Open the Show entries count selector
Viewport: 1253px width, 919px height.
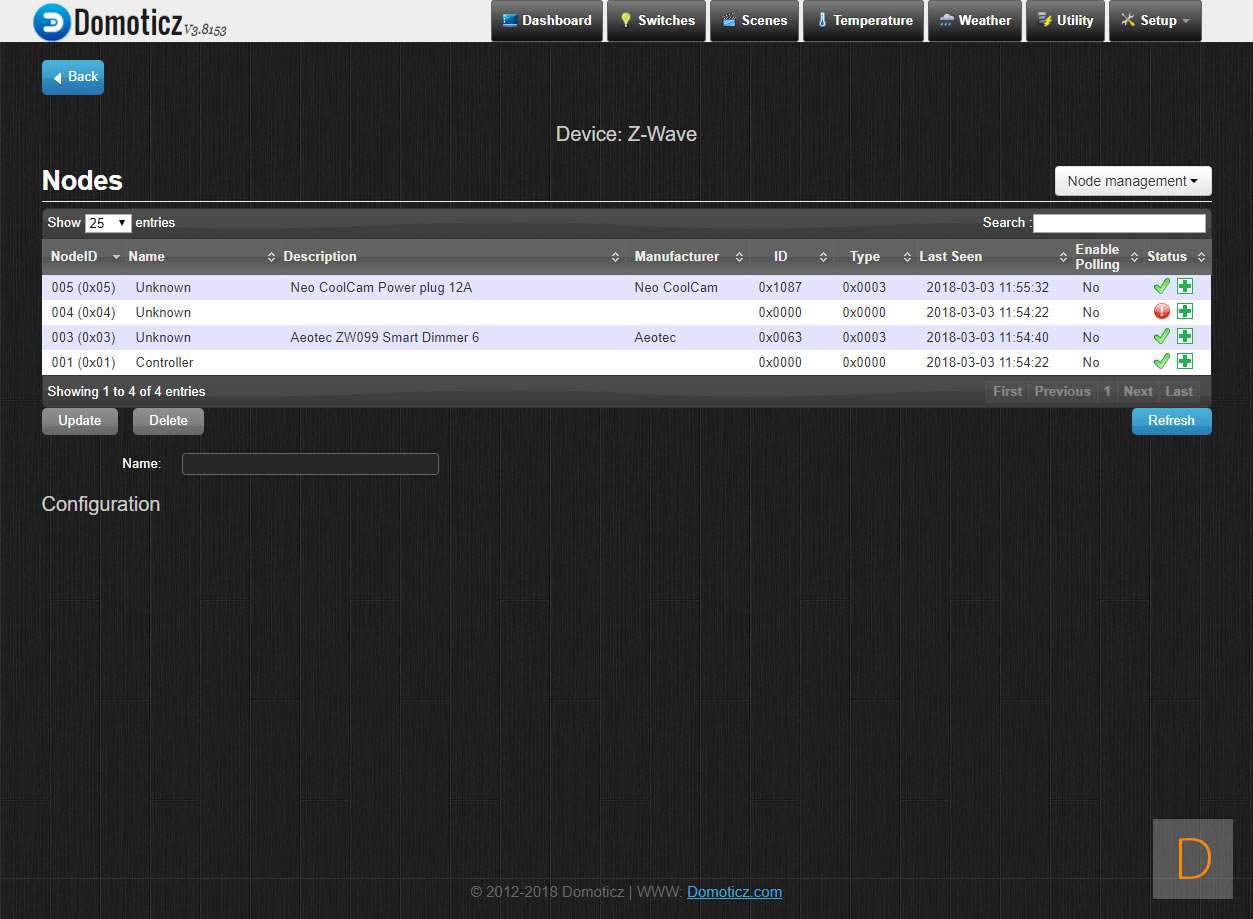pyautogui.click(x=108, y=223)
